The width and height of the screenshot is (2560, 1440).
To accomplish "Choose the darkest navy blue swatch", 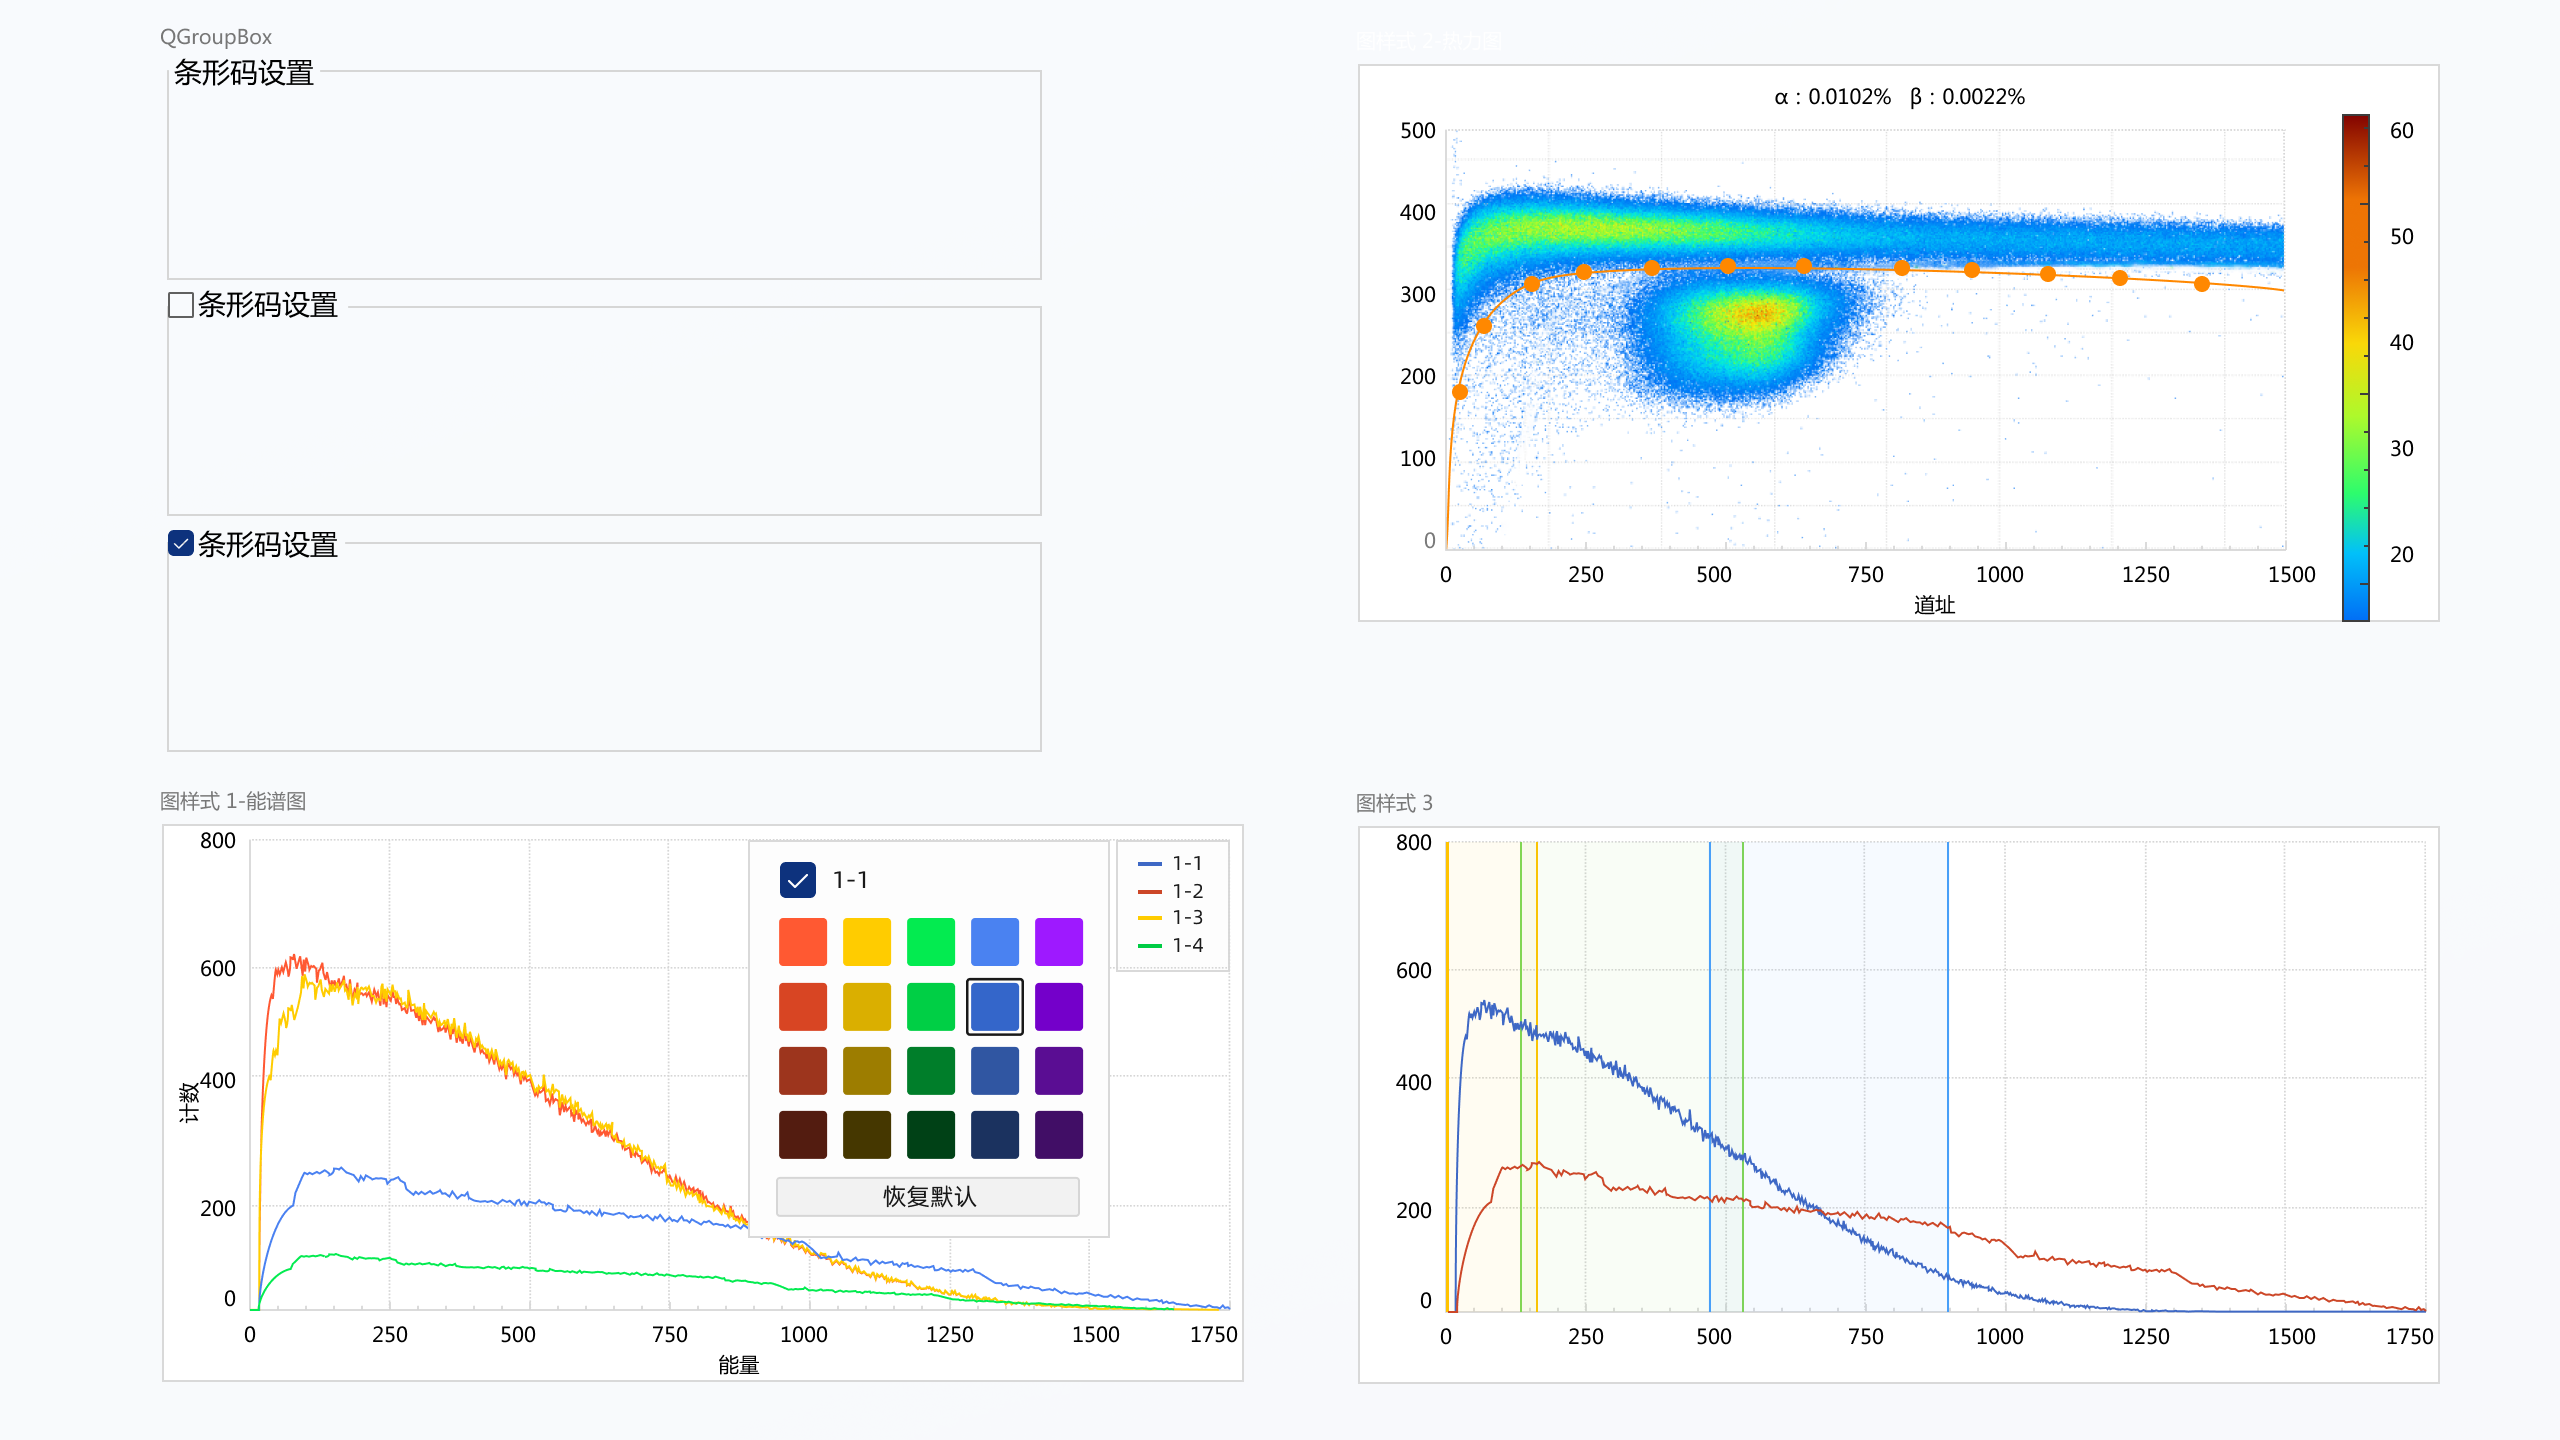I will 994,1134.
